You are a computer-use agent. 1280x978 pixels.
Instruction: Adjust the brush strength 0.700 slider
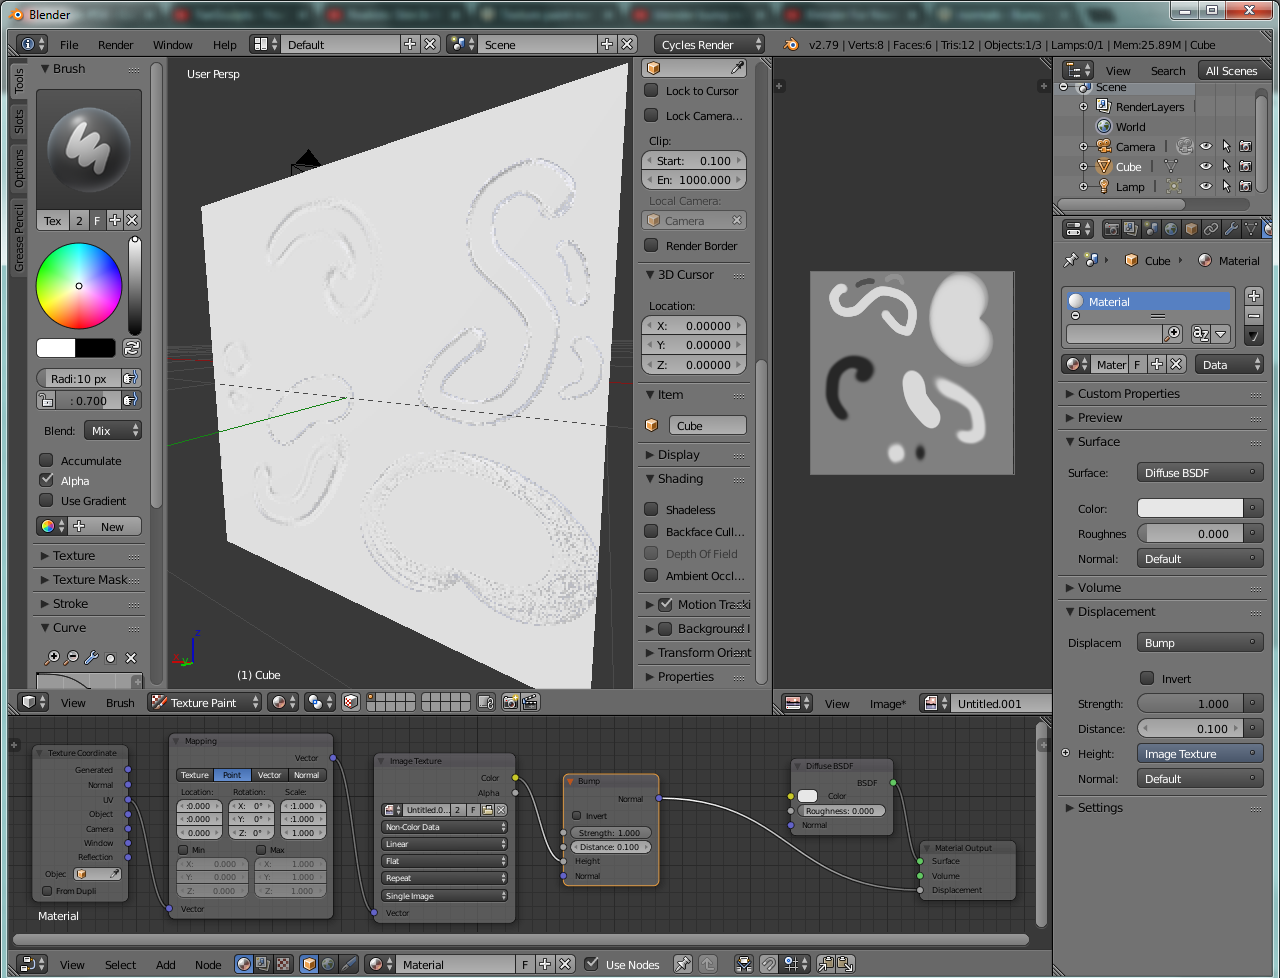coord(90,401)
